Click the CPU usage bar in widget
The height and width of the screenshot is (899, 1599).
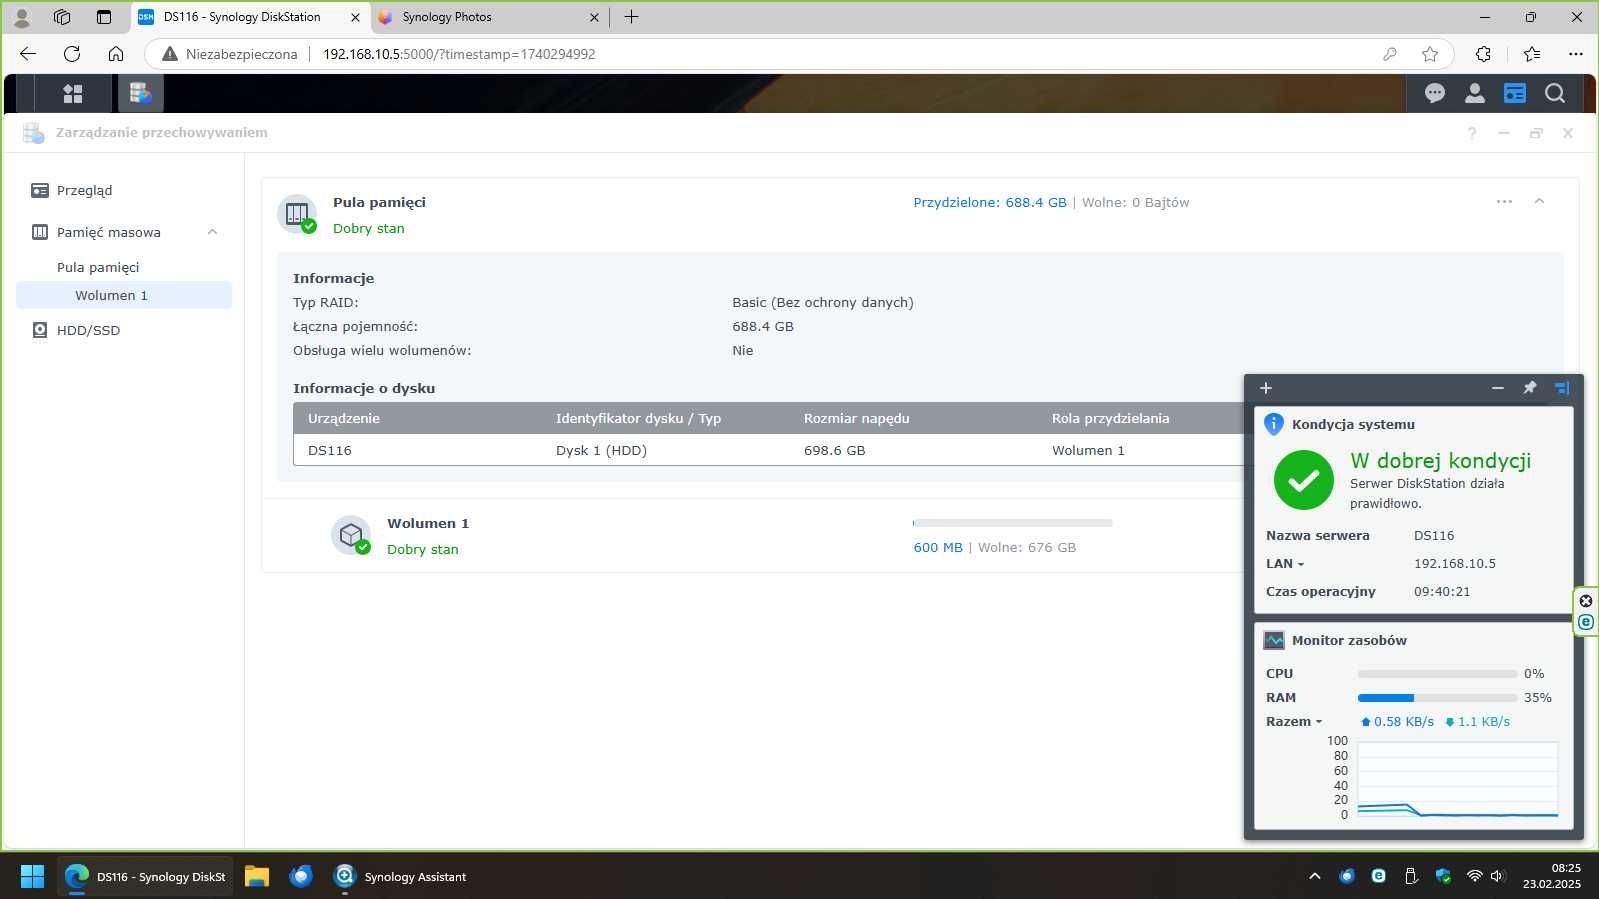[1437, 674]
